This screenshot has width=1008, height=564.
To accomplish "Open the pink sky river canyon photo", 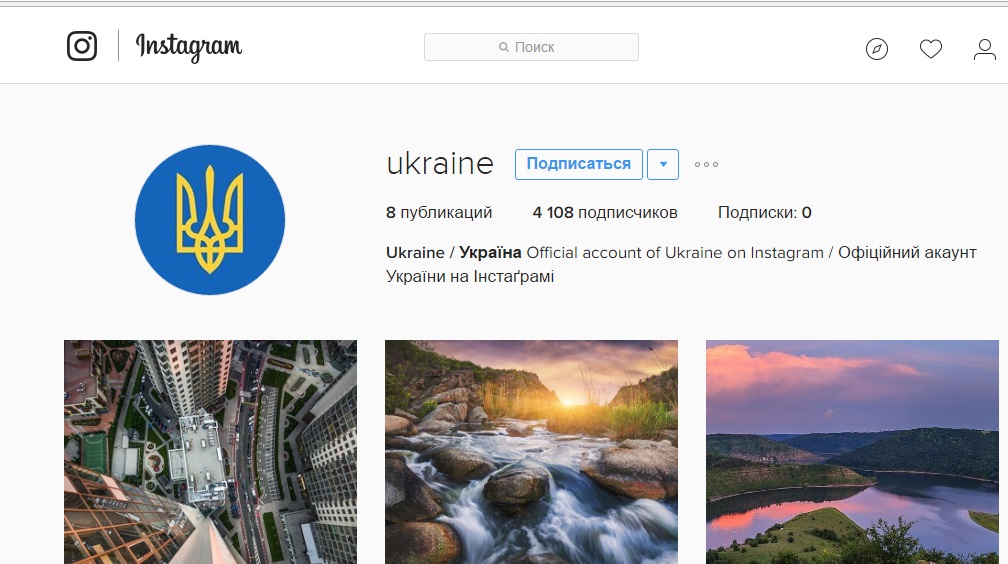I will (852, 452).
